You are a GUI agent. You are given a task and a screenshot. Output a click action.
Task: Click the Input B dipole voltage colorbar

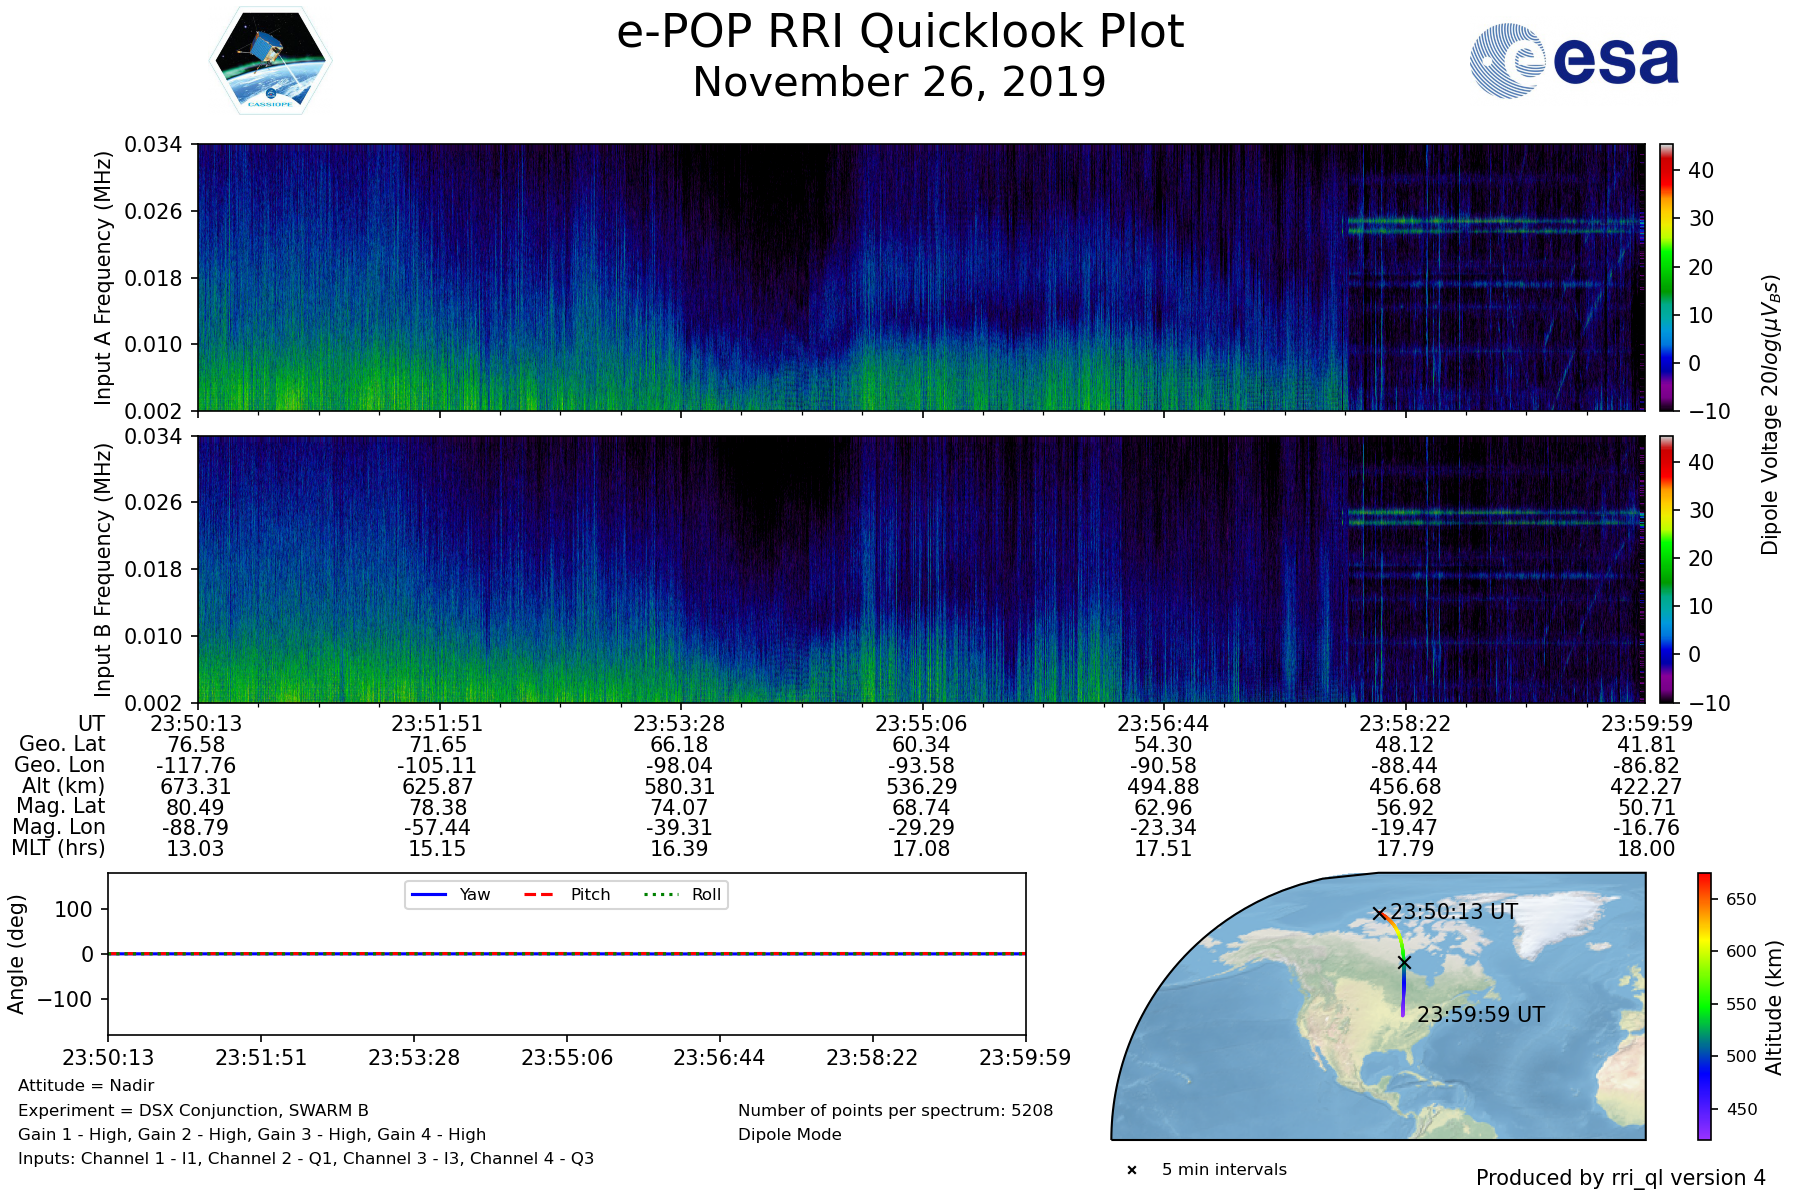[x=1666, y=569]
